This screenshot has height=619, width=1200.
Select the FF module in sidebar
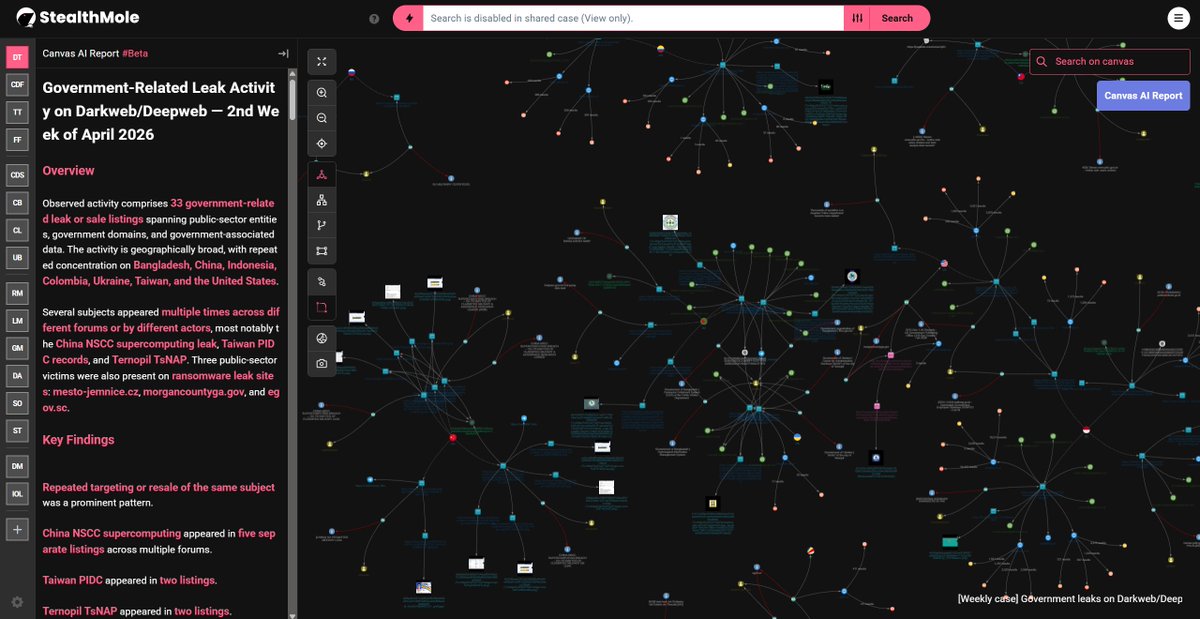[17, 141]
